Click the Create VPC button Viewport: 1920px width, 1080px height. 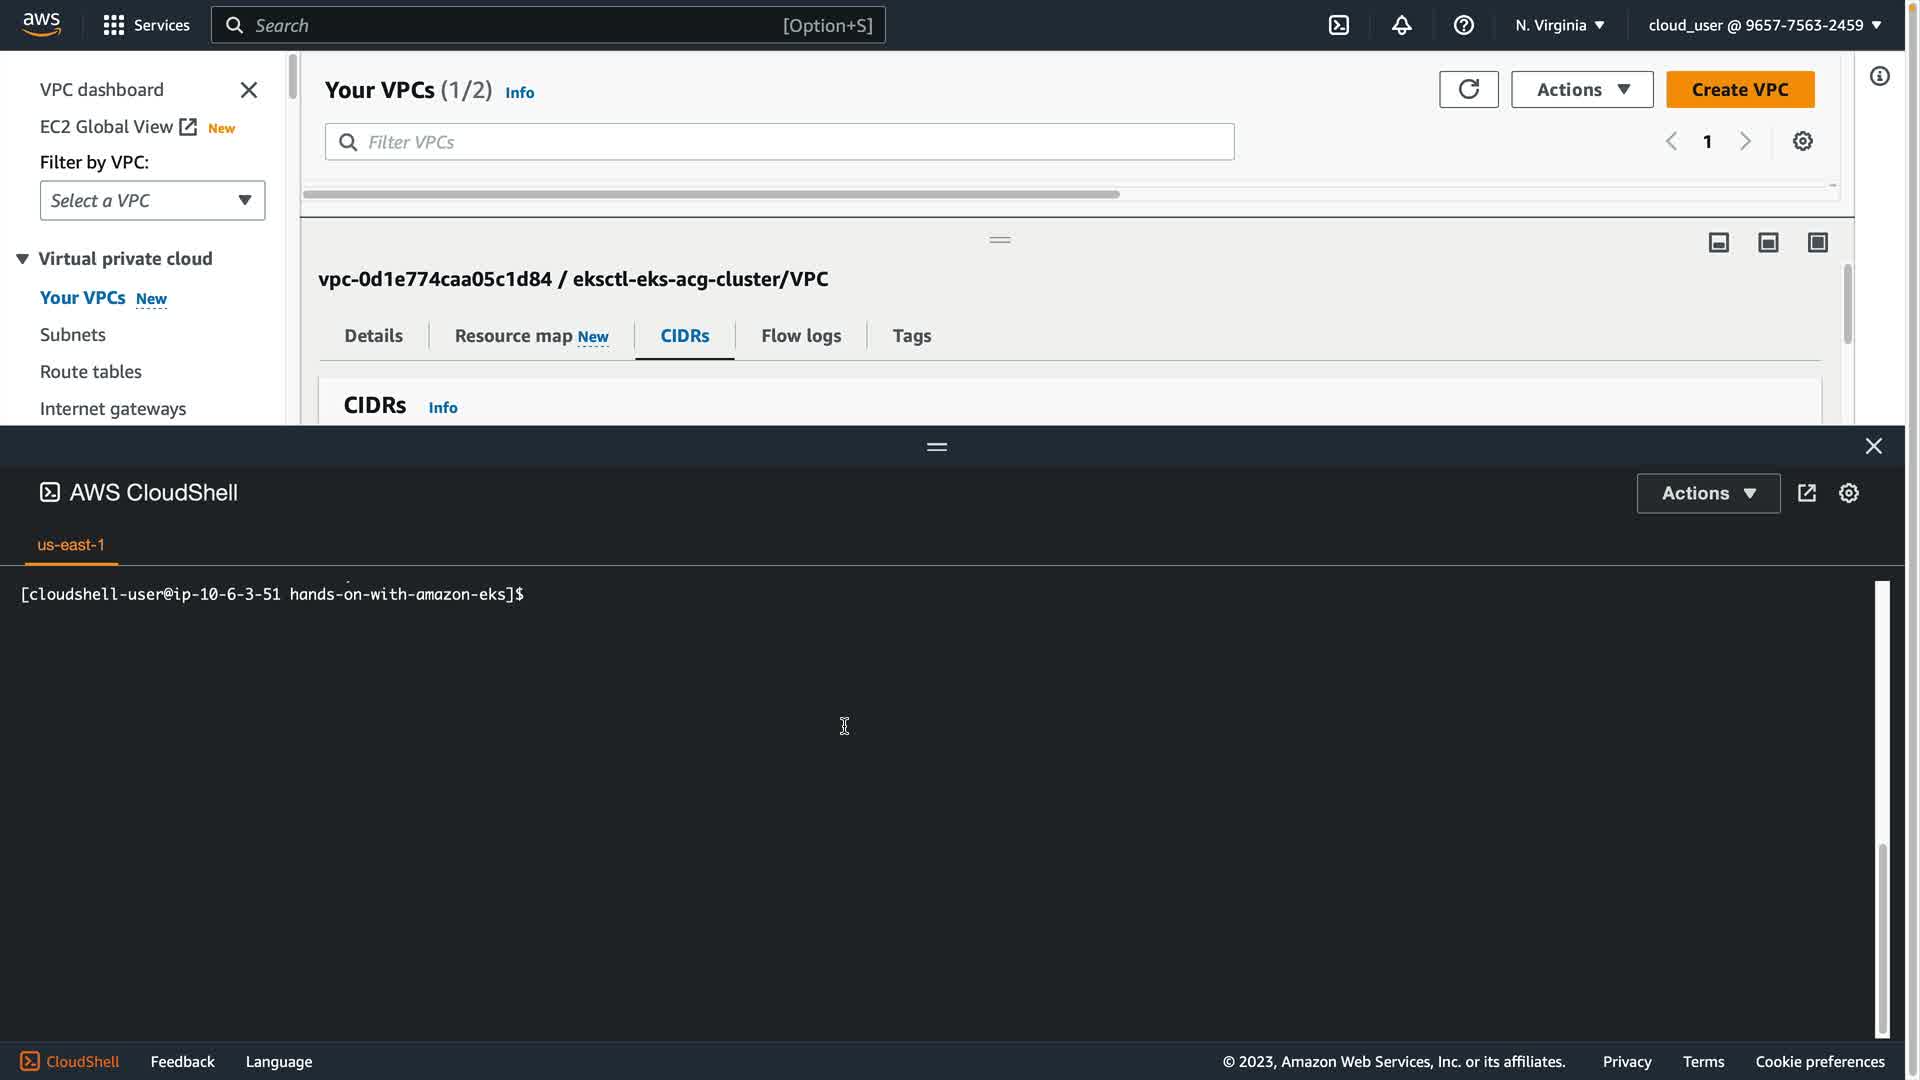[x=1739, y=89]
